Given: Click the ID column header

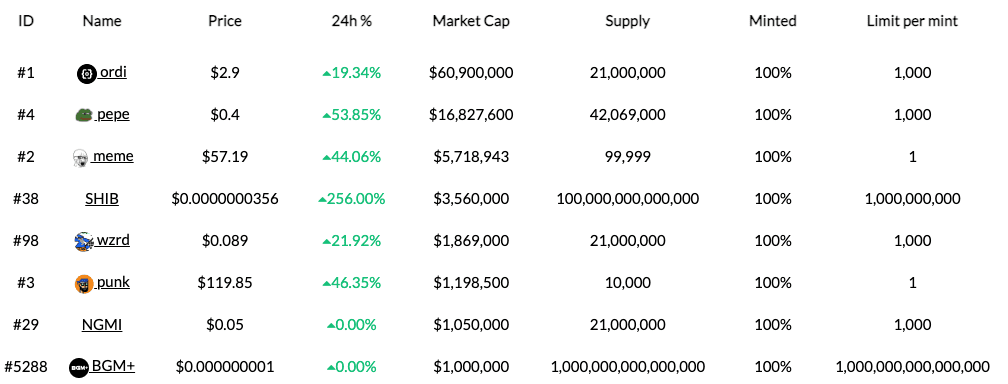Looking at the screenshot, I should coord(26,21).
